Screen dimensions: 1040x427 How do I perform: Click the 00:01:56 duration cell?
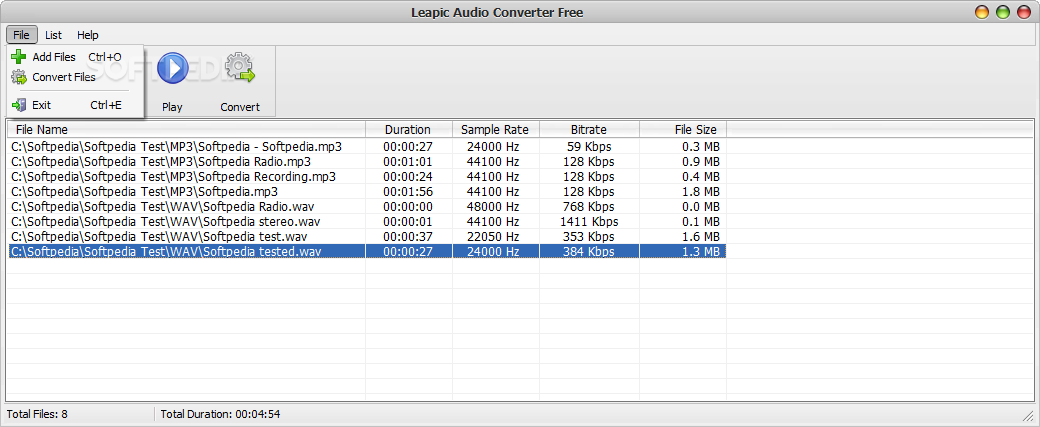pyautogui.click(x=408, y=192)
